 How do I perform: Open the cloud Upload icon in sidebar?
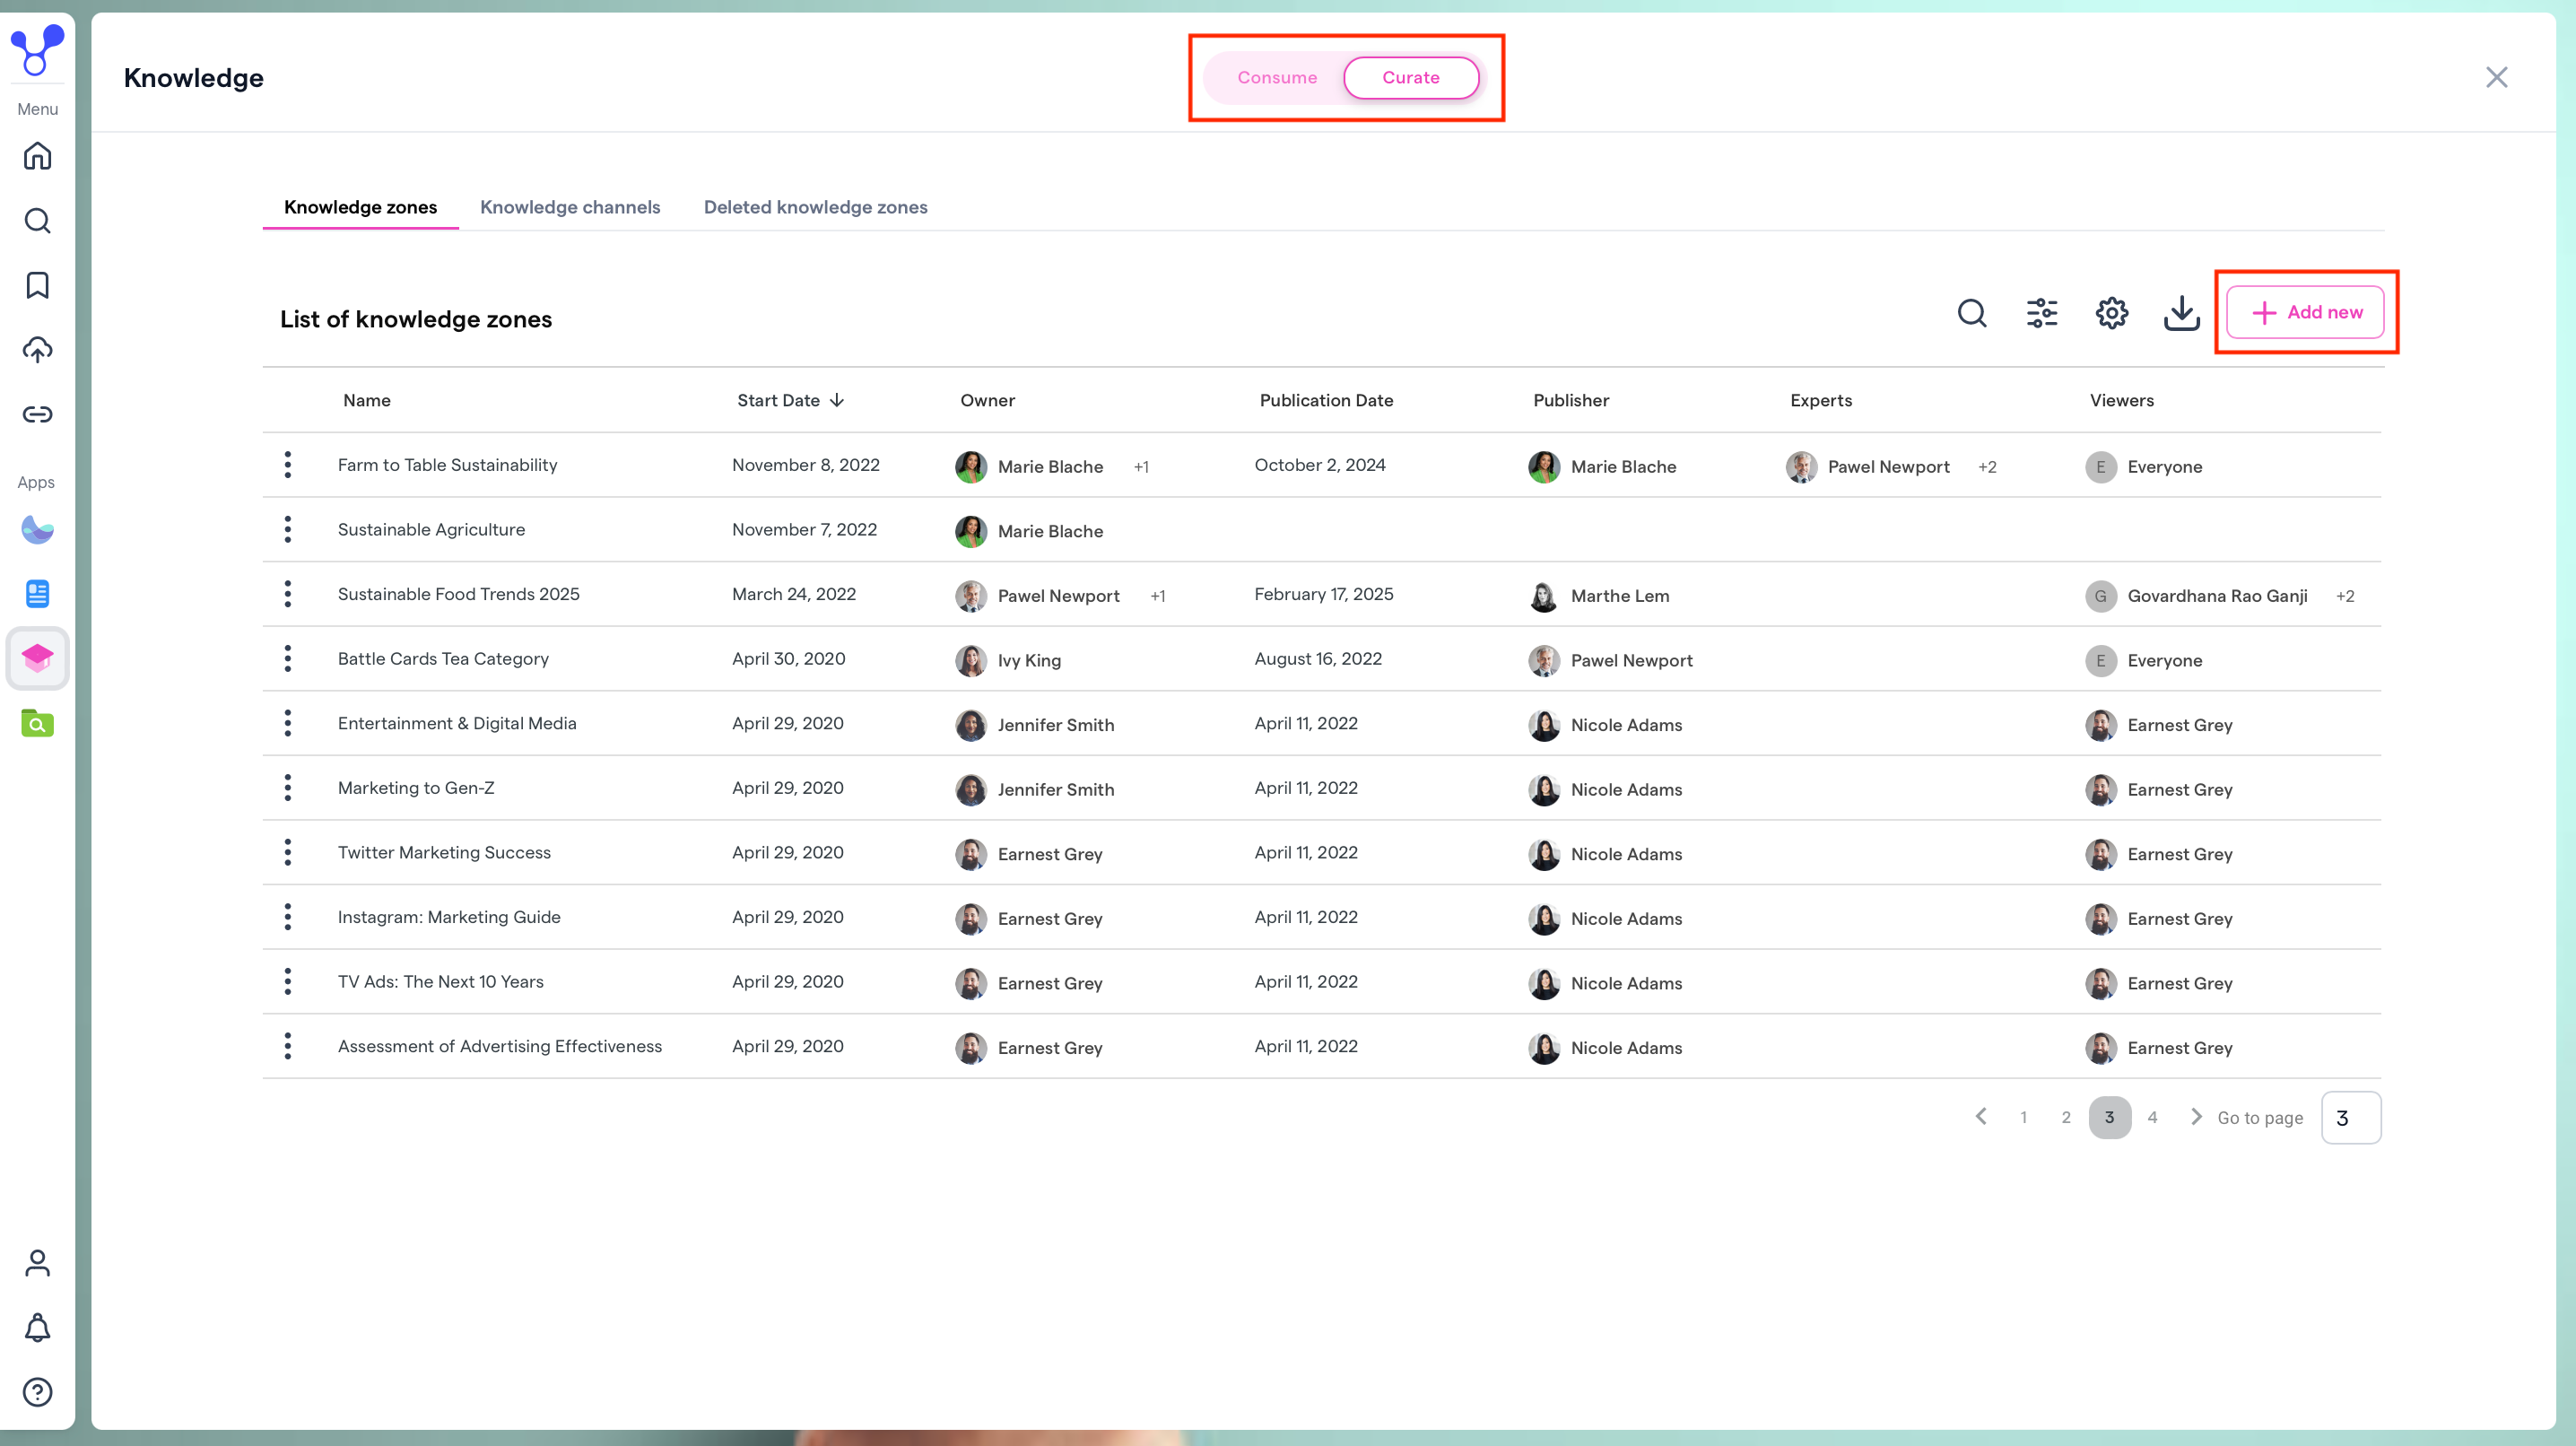click(37, 350)
